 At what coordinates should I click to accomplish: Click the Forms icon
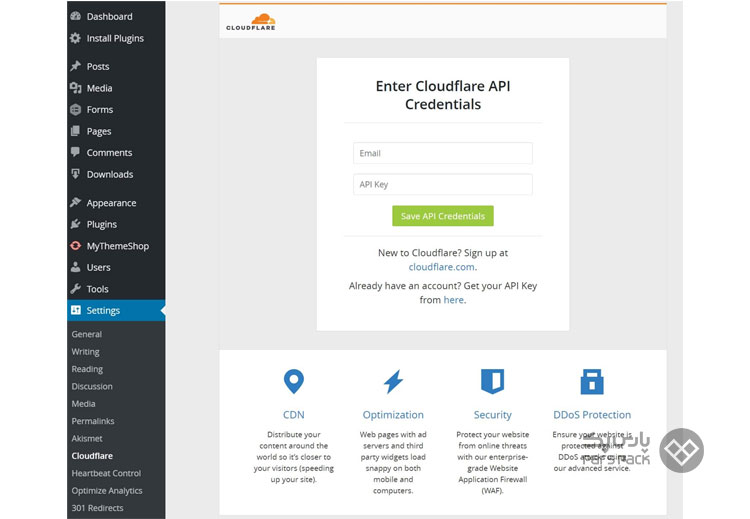tap(75, 110)
